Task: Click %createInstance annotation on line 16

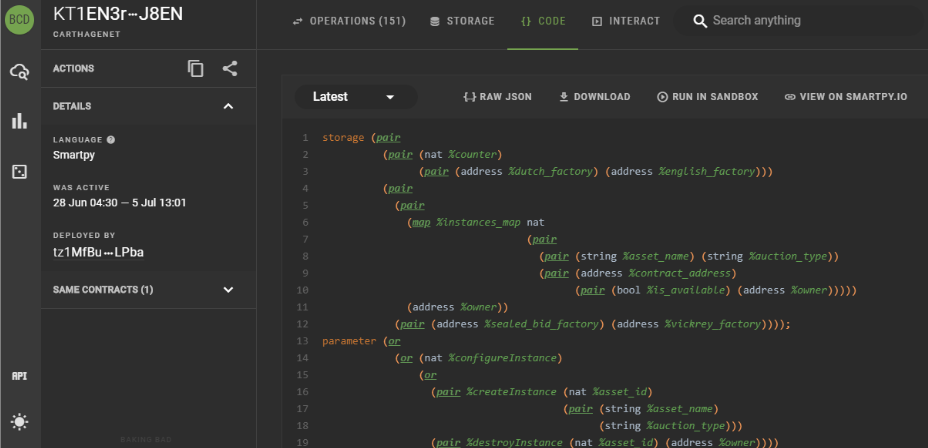Action: [511, 392]
